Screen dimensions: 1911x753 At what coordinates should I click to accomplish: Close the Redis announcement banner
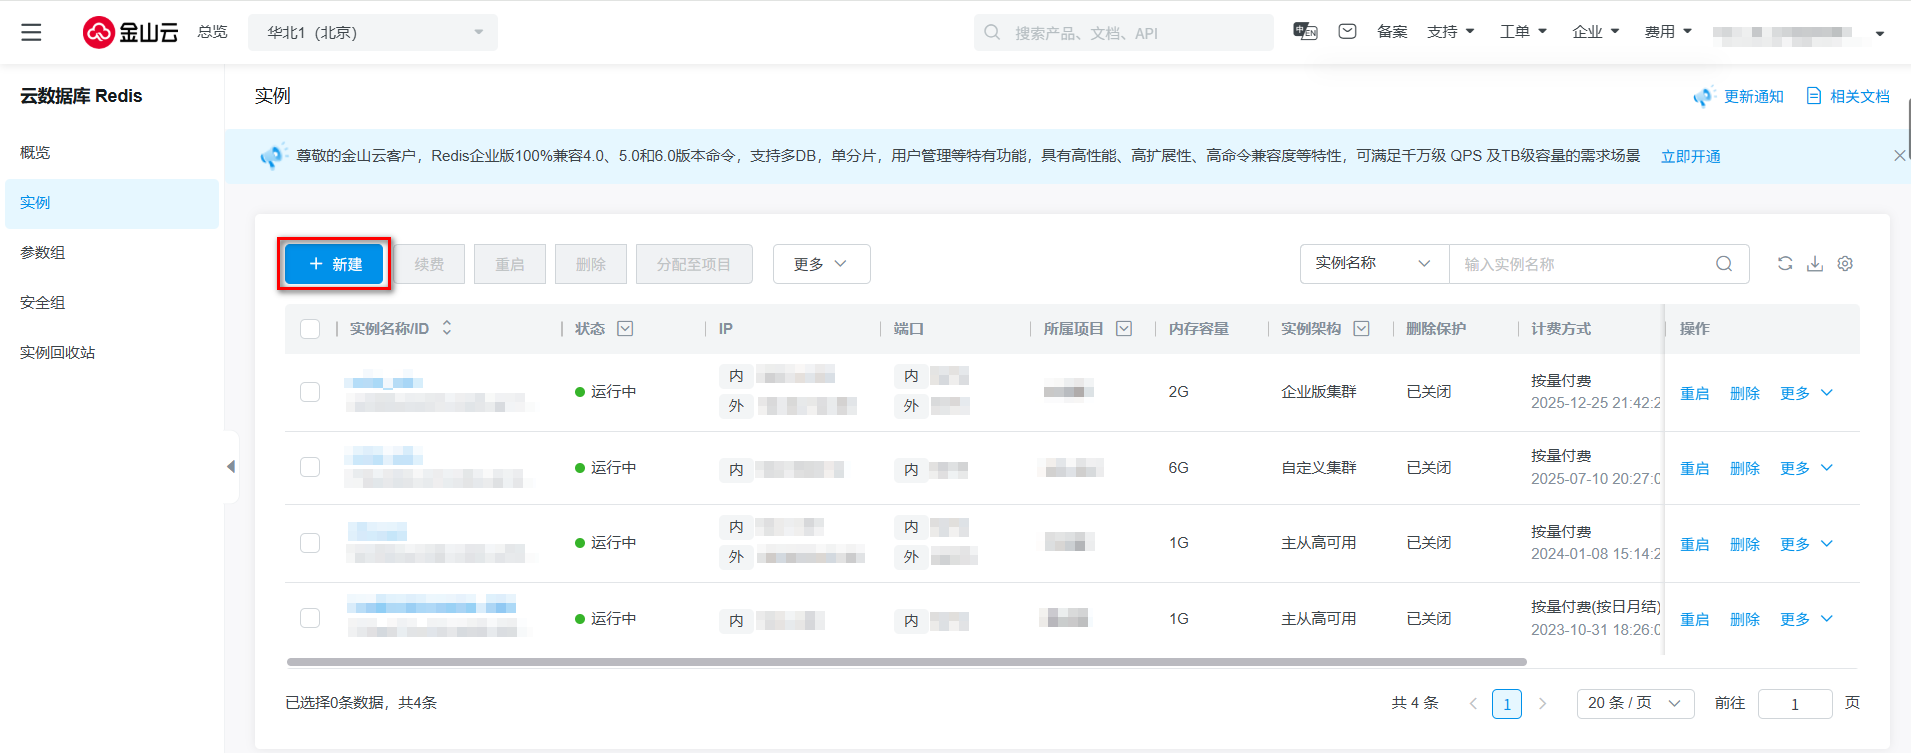tap(1899, 156)
